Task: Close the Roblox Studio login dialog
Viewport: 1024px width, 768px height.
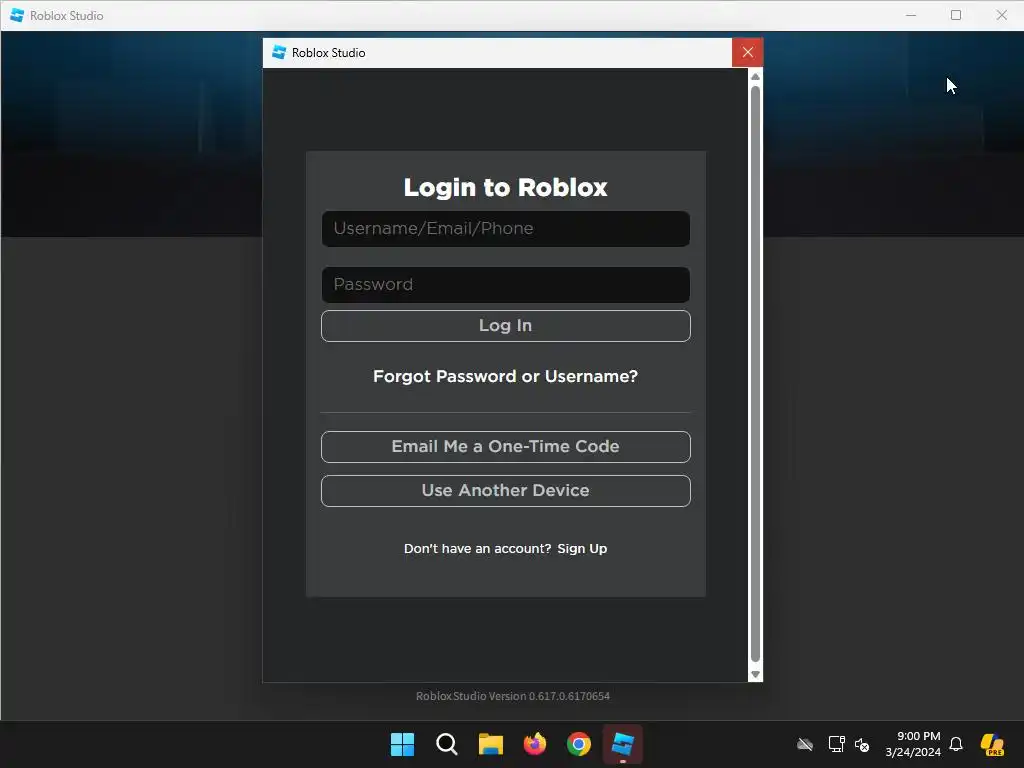Action: pyautogui.click(x=748, y=52)
